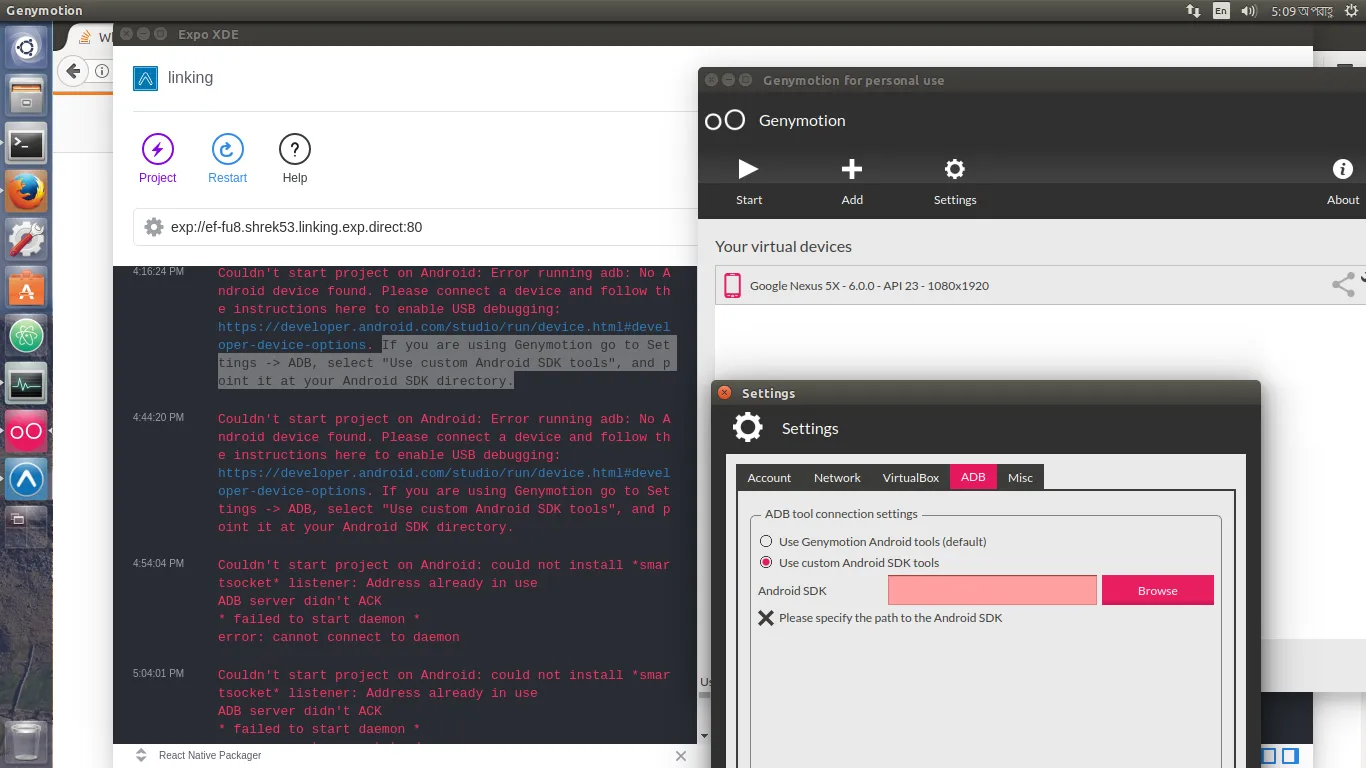Add a new virtual device in Genymotion
The height and width of the screenshot is (768, 1366).
pyautogui.click(x=852, y=180)
